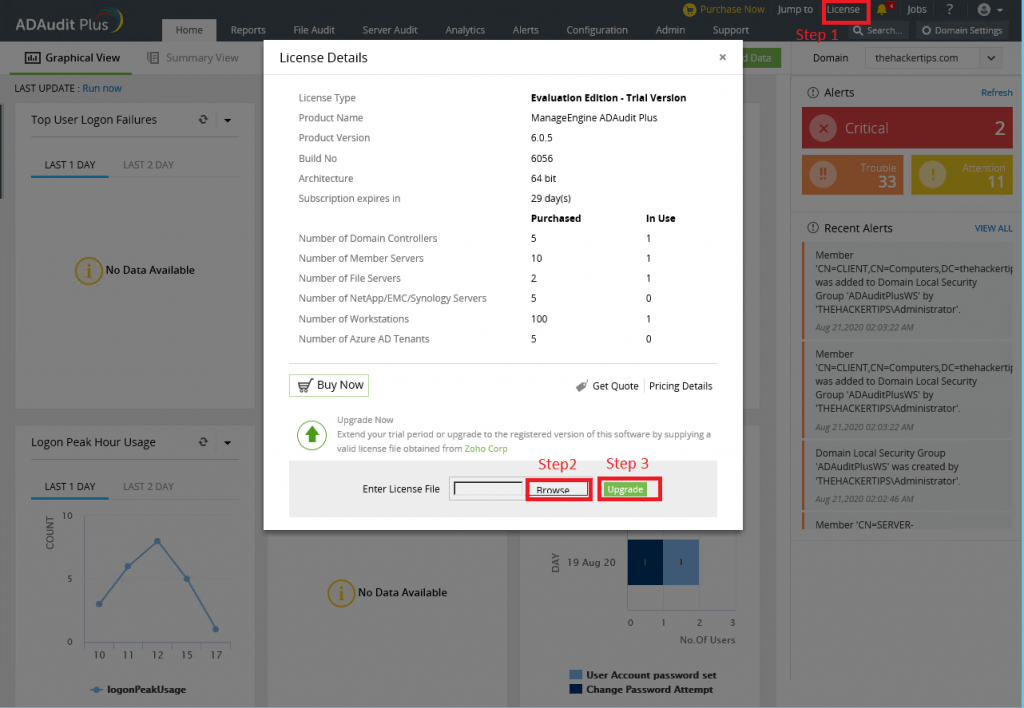The height and width of the screenshot is (708, 1024).
Task: Click Run now next to Last Update
Action: pos(102,88)
